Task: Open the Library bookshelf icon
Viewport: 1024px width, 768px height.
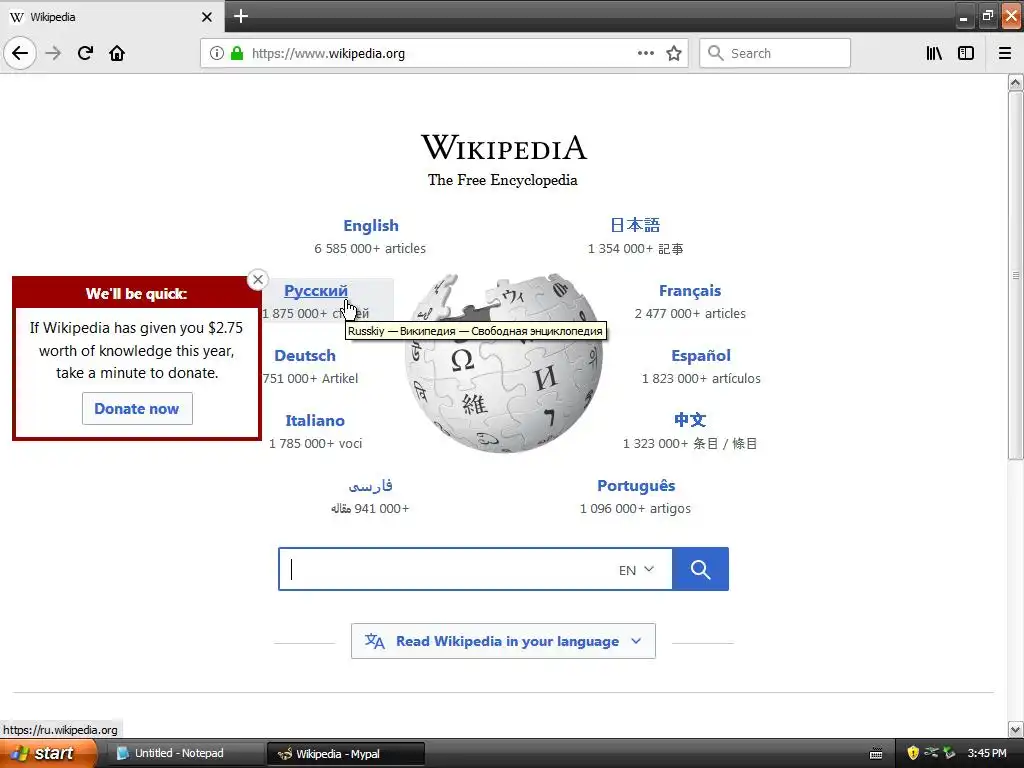Action: 934,53
